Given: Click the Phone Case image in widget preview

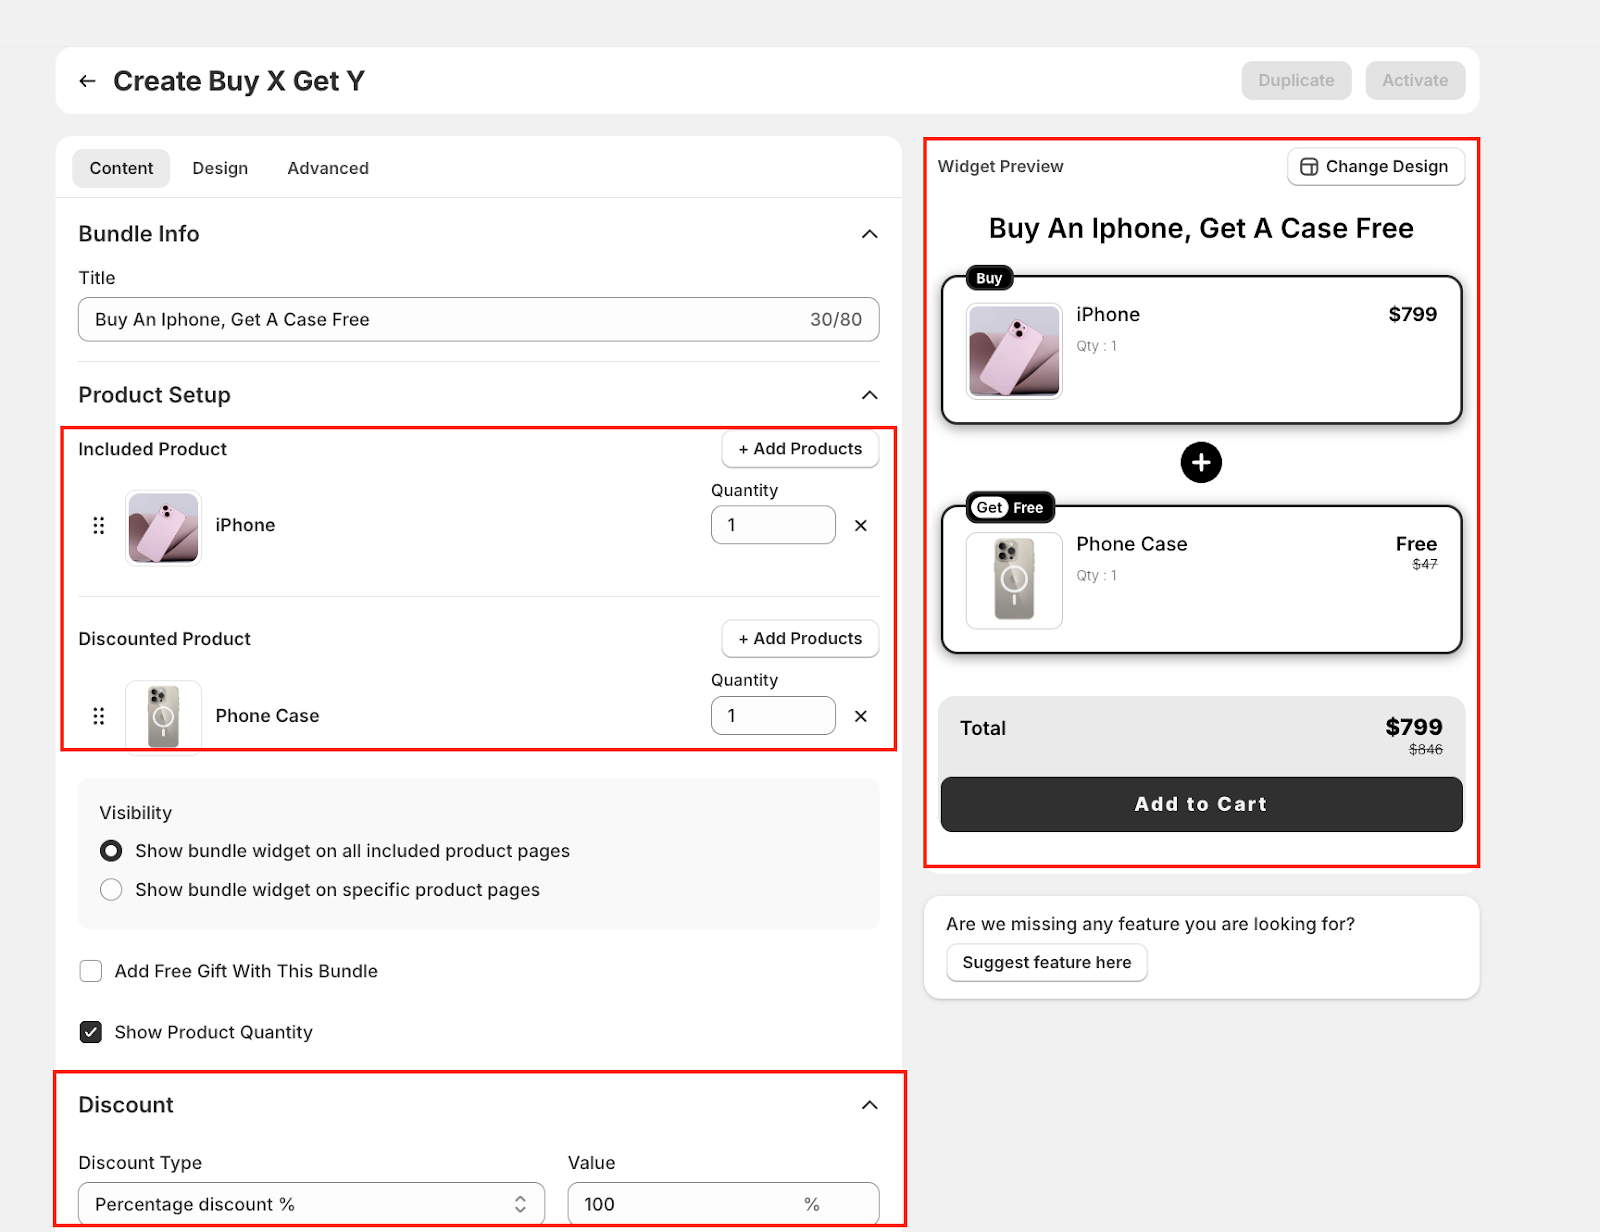Looking at the screenshot, I should 1014,580.
